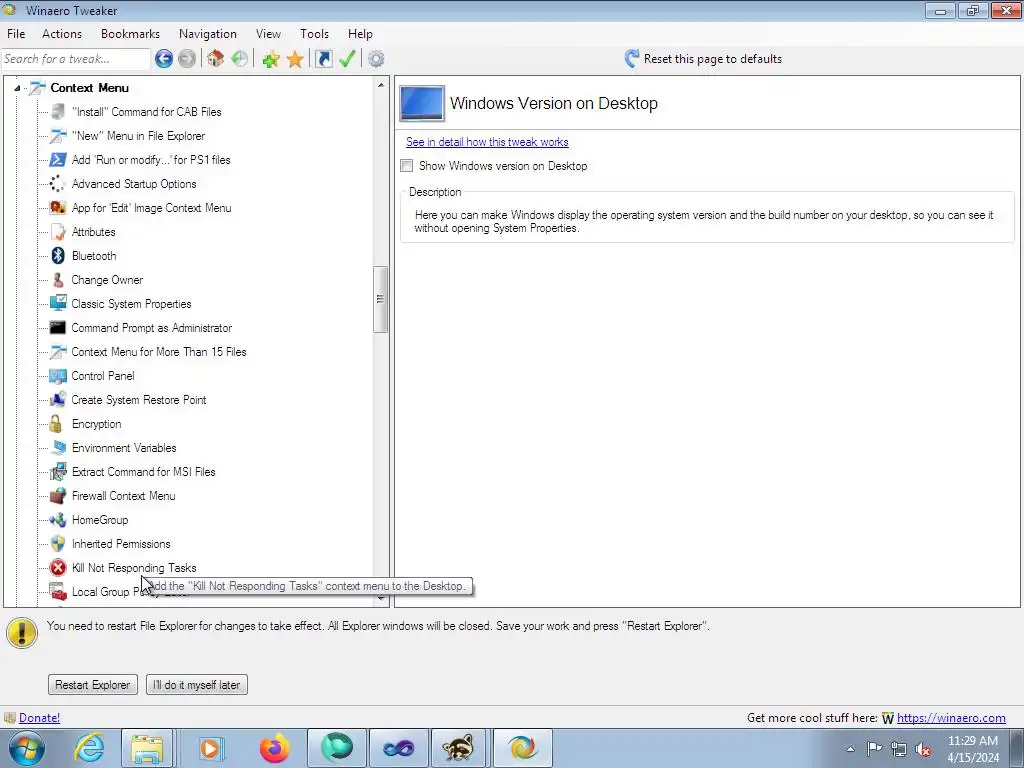
Task: Select App for 'Edit' Image Context Menu
Action: tap(152, 208)
